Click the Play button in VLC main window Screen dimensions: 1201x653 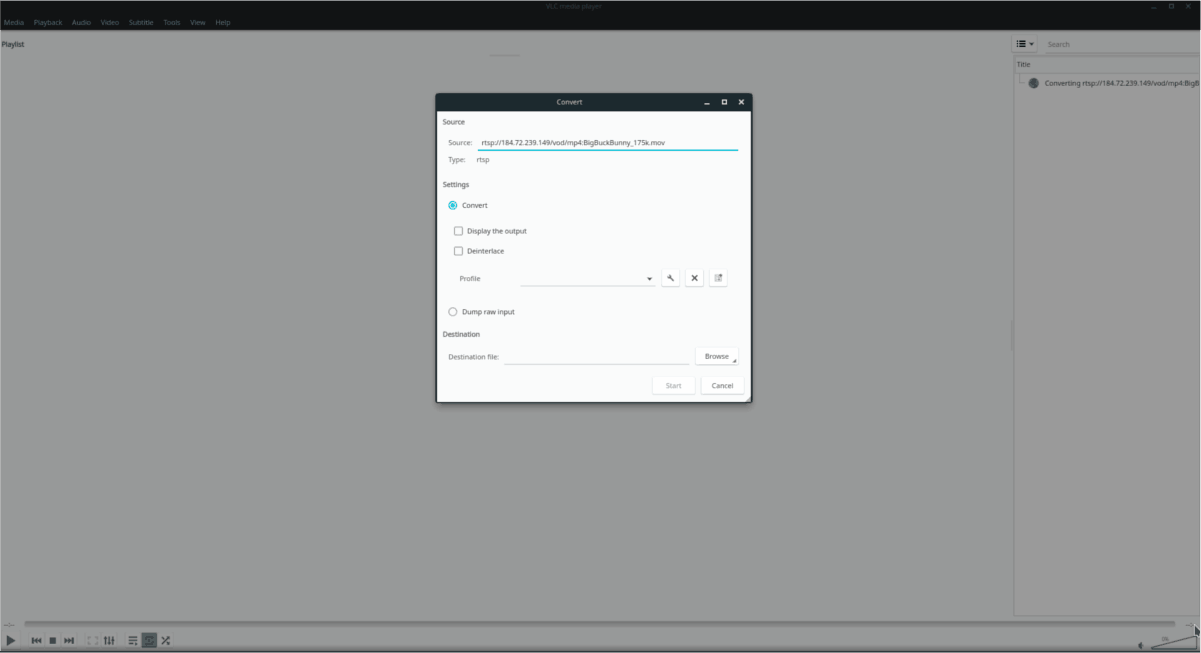click(x=11, y=640)
